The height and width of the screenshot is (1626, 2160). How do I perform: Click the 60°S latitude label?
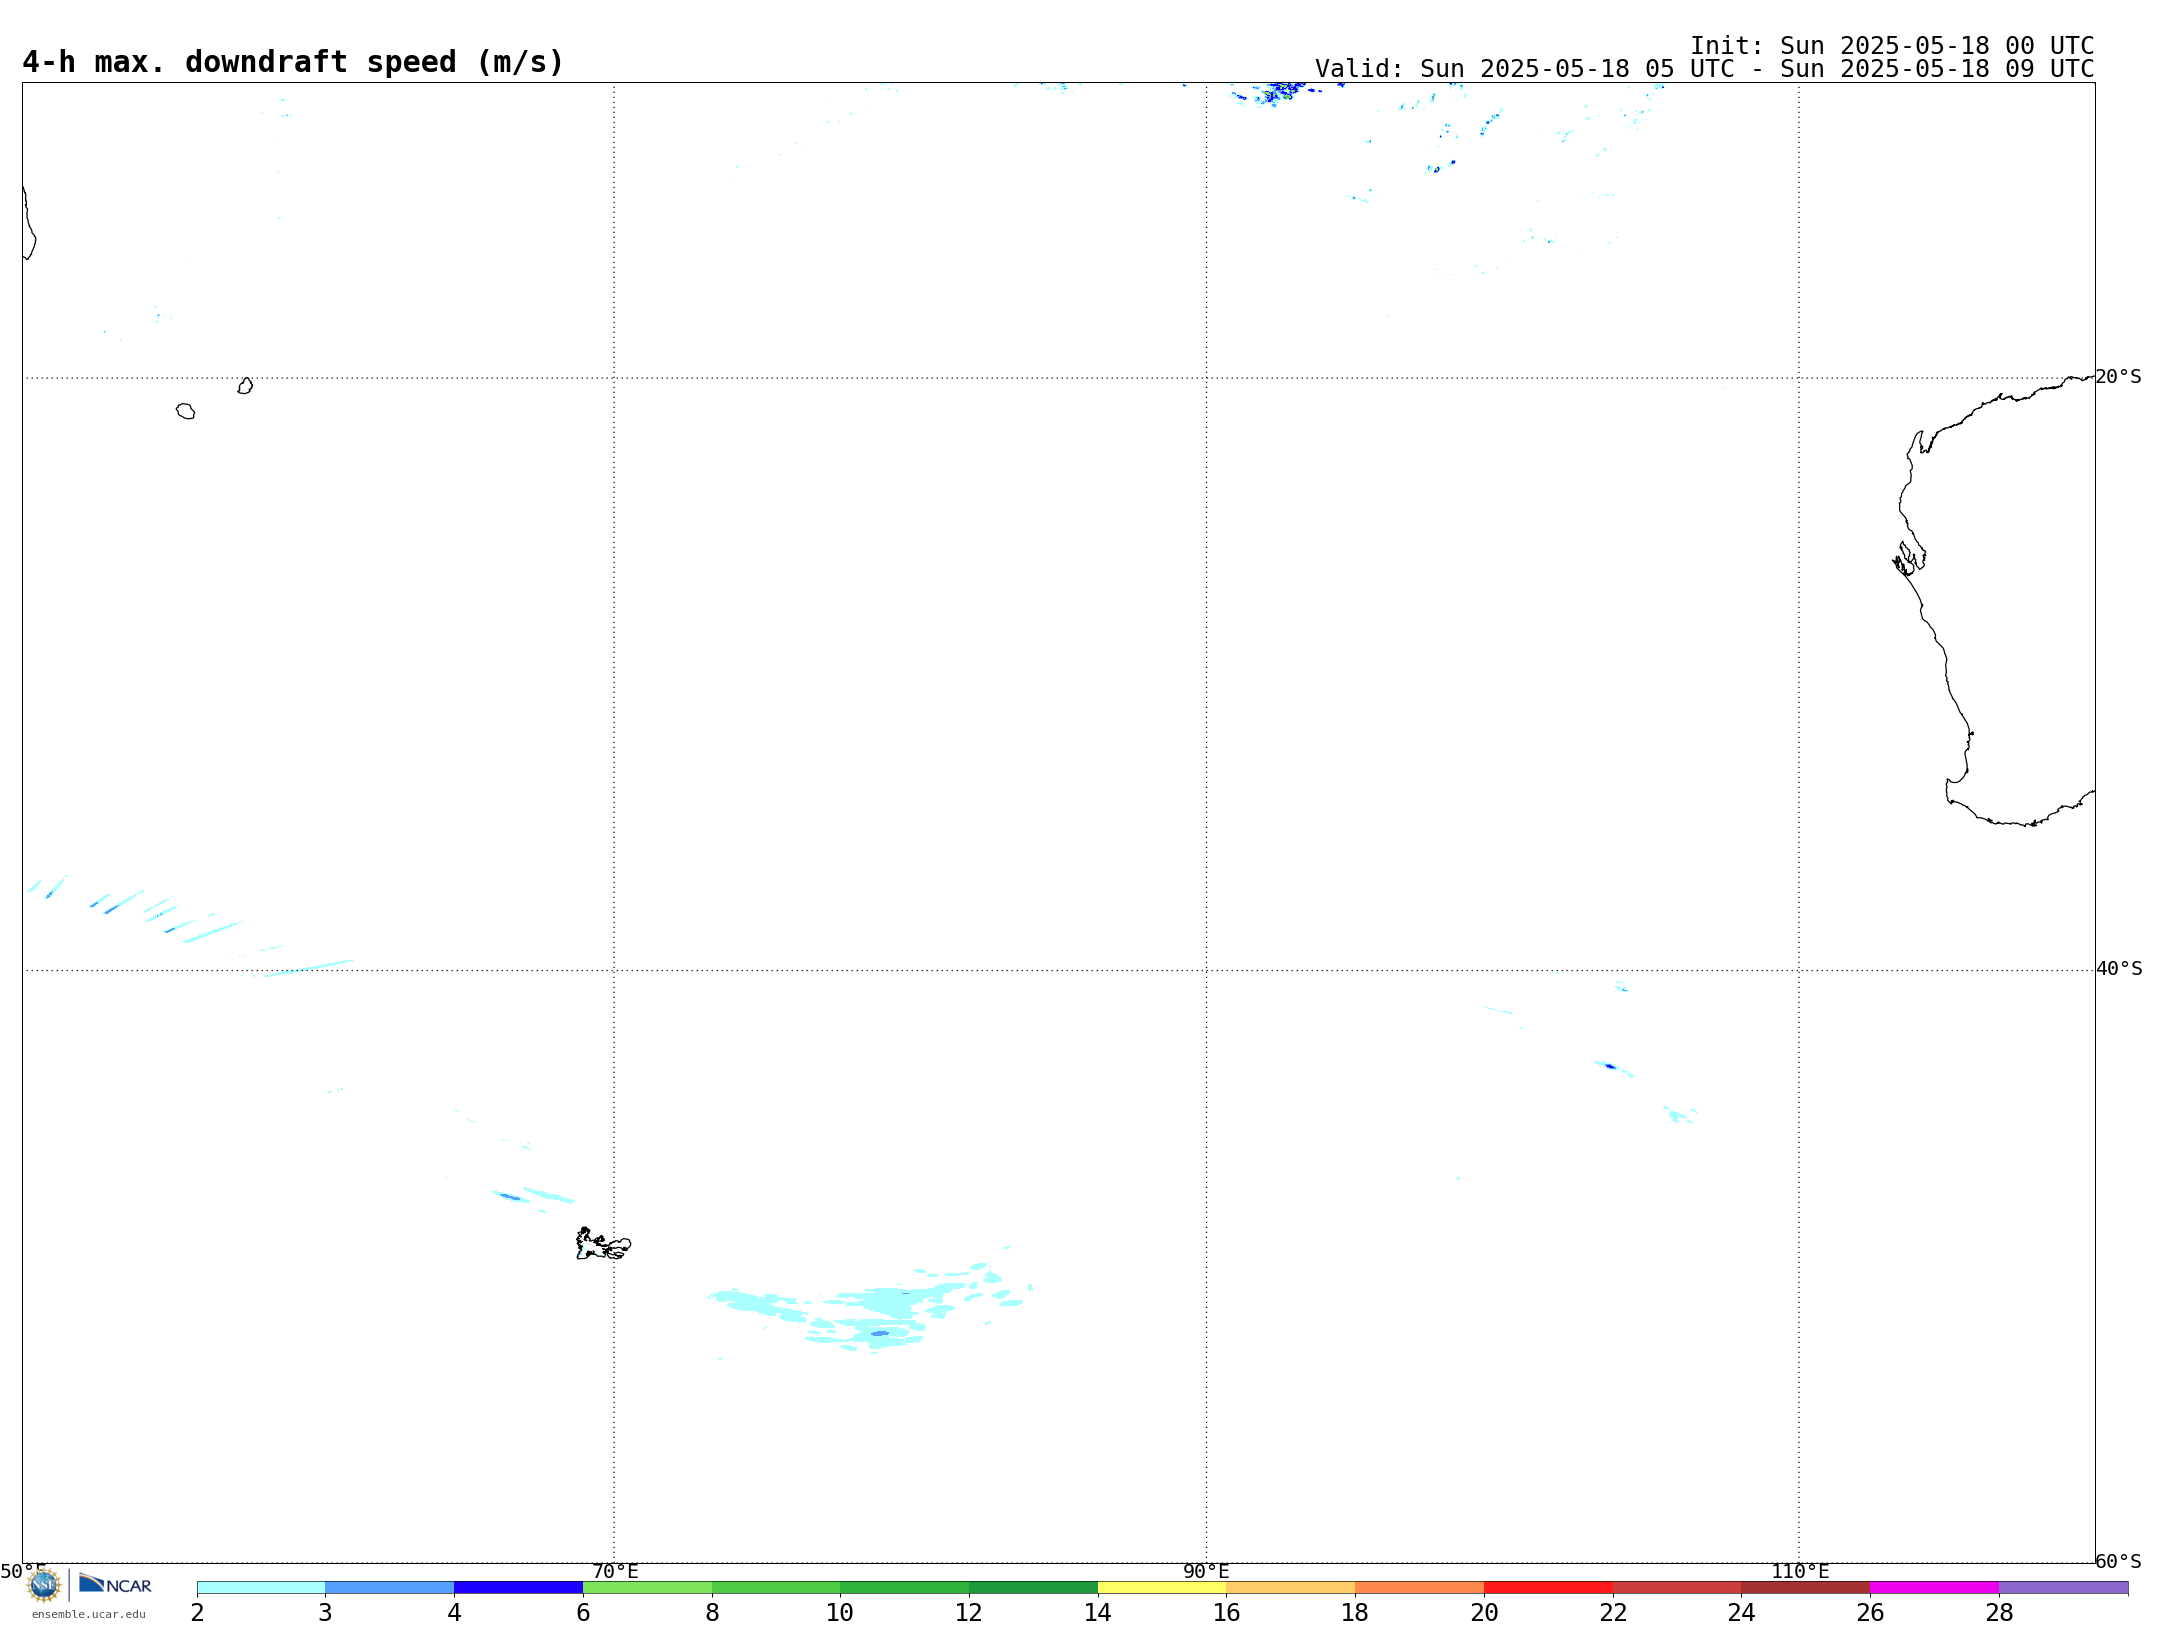pos(2119,1561)
